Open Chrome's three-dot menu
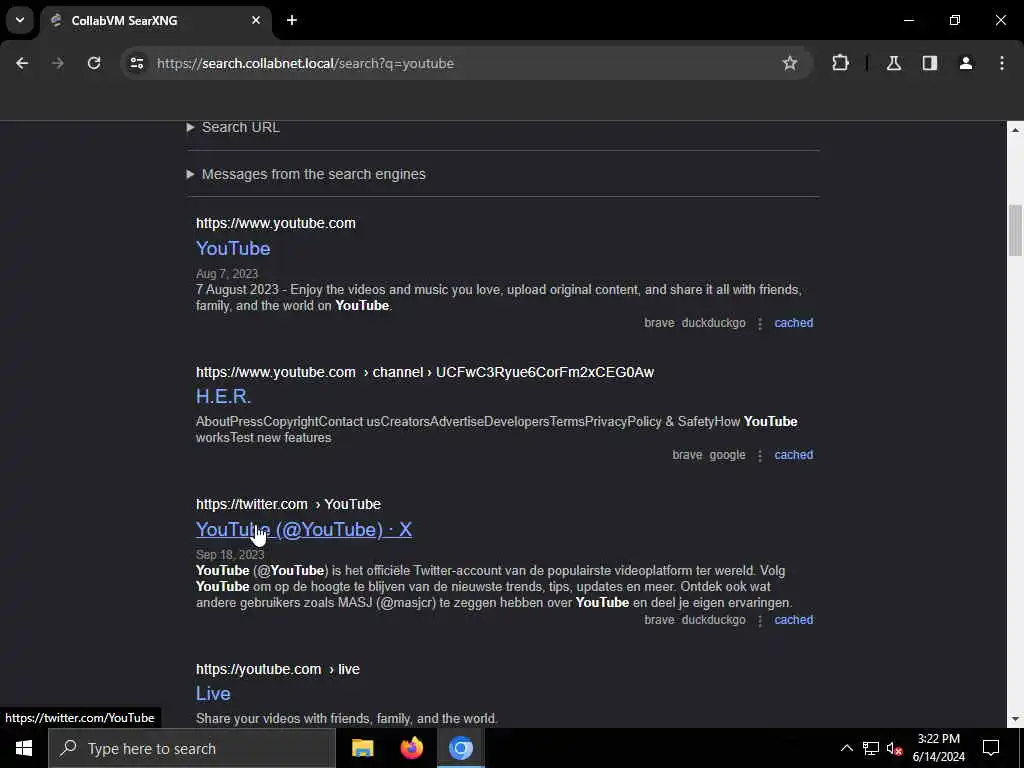 [x=1002, y=63]
